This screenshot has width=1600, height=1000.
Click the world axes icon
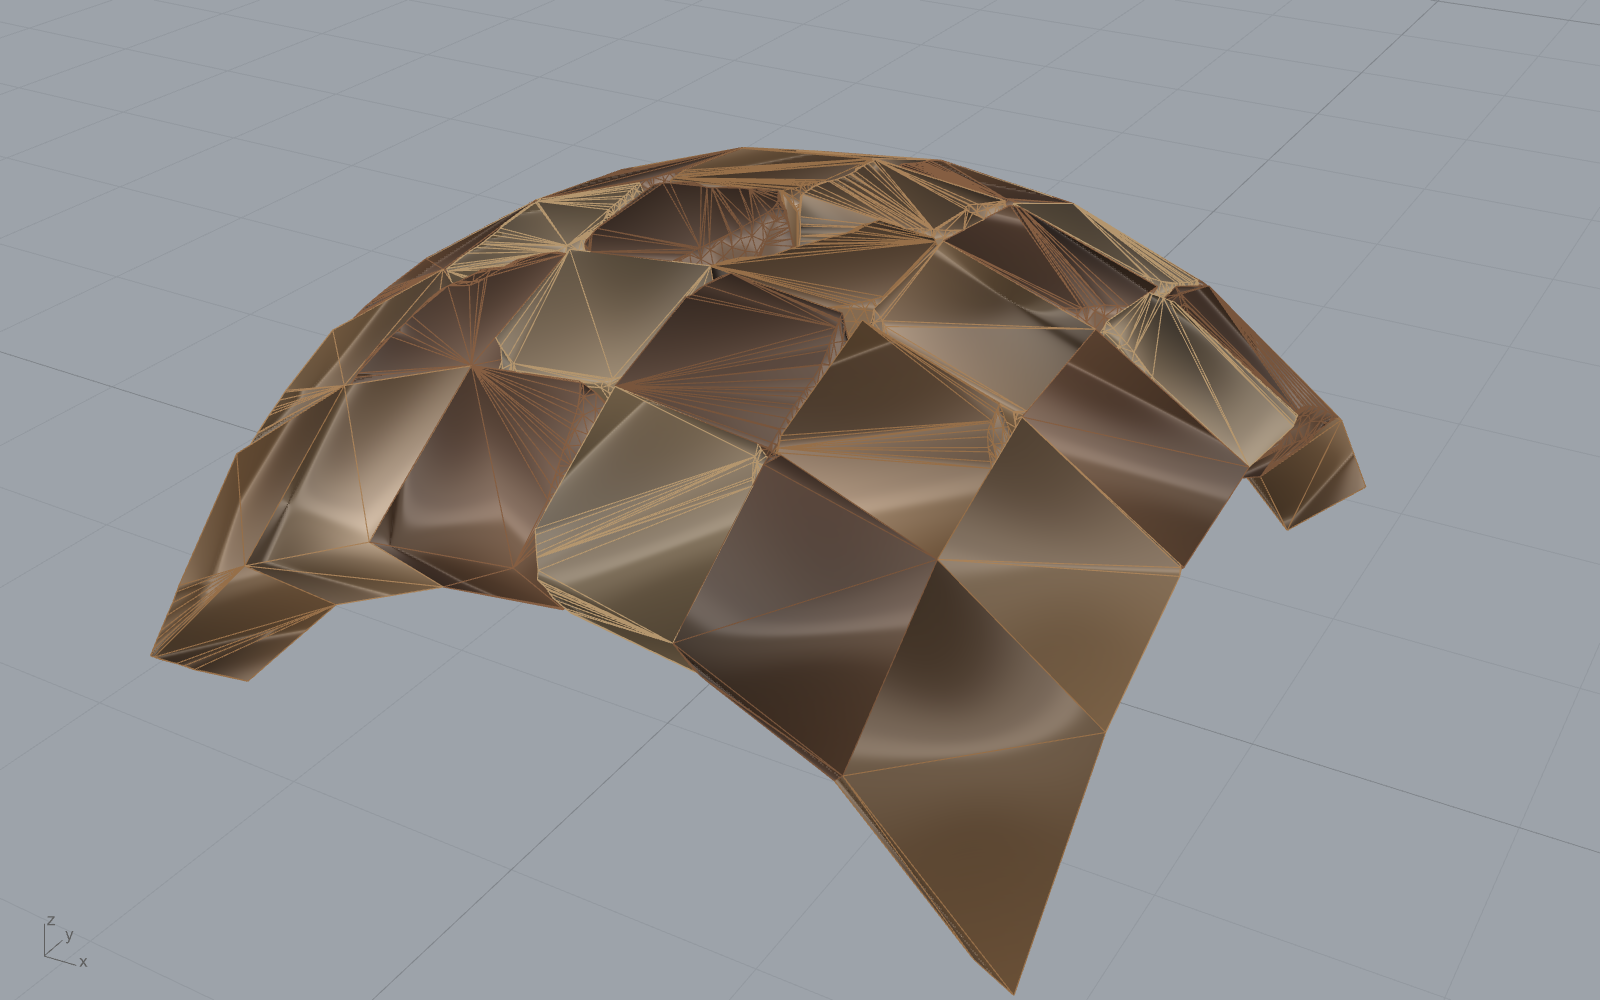[x=65, y=941]
